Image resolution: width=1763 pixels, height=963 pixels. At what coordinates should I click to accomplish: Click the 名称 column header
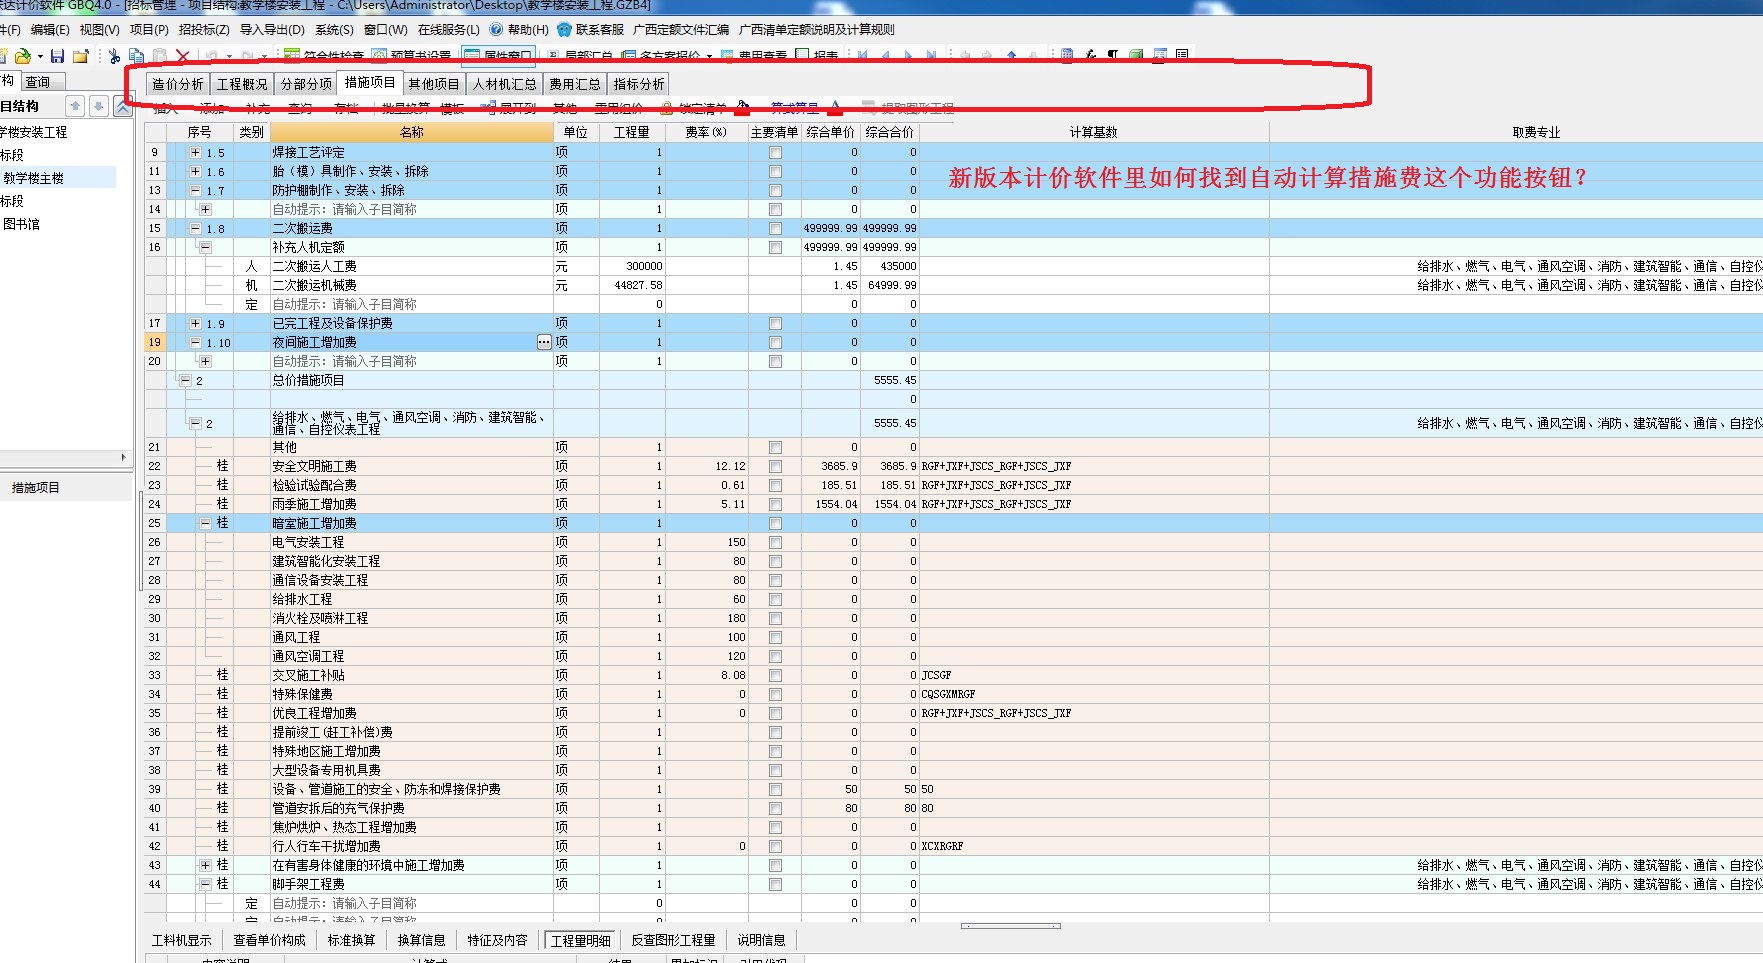(412, 132)
